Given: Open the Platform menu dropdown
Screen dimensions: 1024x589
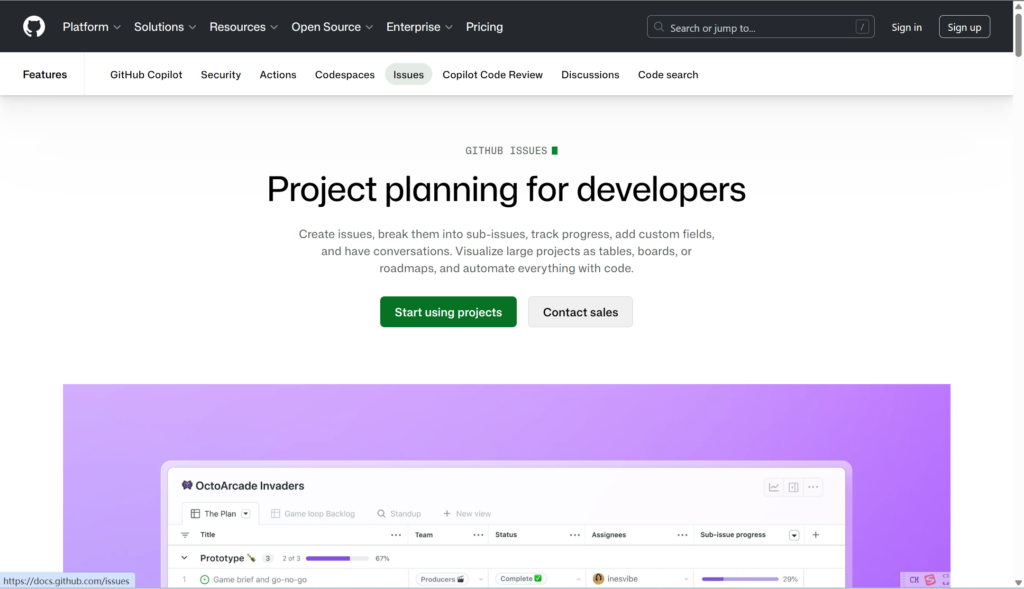Looking at the screenshot, I should (91, 27).
